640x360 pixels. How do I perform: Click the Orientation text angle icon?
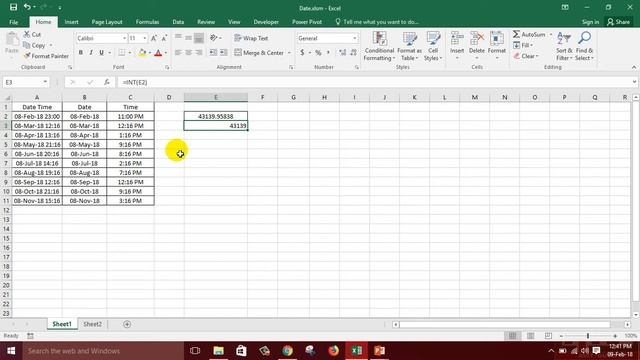(x=214, y=38)
